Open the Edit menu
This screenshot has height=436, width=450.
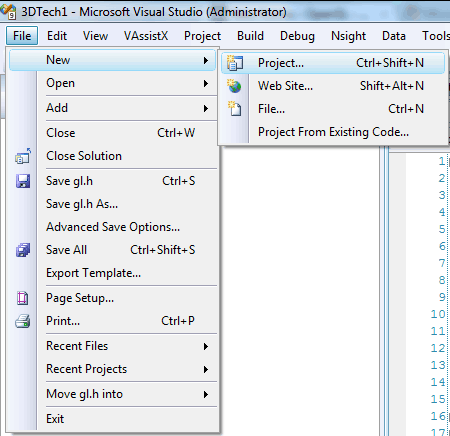point(57,36)
